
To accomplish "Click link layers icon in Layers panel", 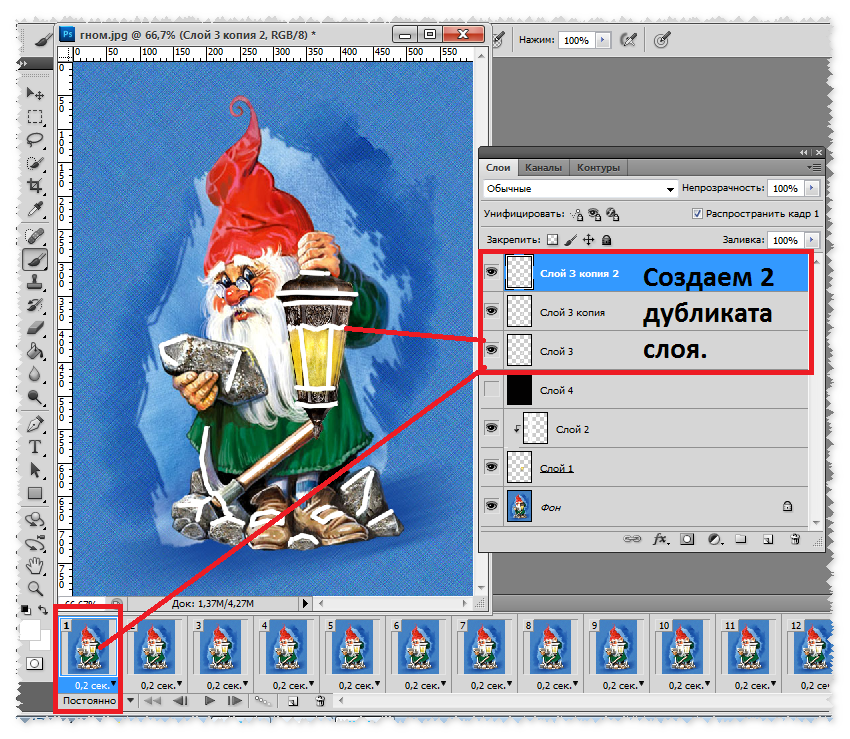I will [x=632, y=539].
